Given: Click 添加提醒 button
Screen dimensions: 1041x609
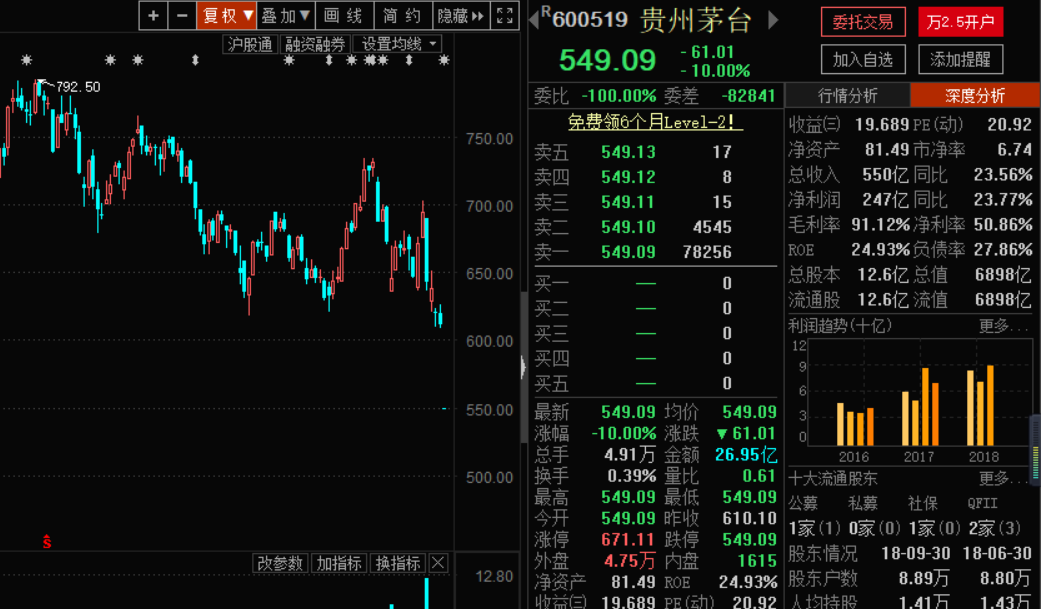Looking at the screenshot, I should pyautogui.click(x=960, y=59).
